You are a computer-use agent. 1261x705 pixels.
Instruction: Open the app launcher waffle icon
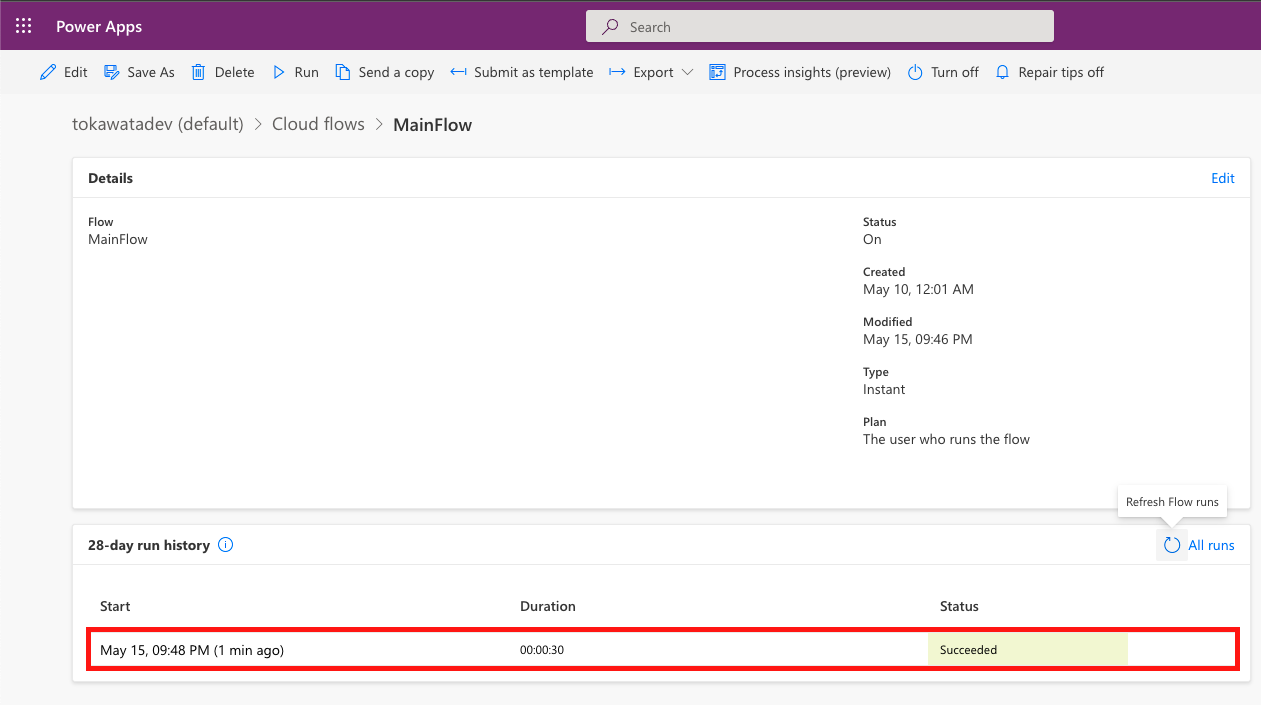click(23, 25)
